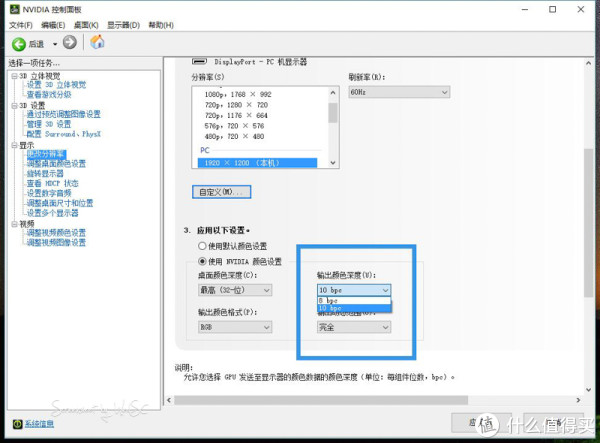Open the Home page icon

97,42
